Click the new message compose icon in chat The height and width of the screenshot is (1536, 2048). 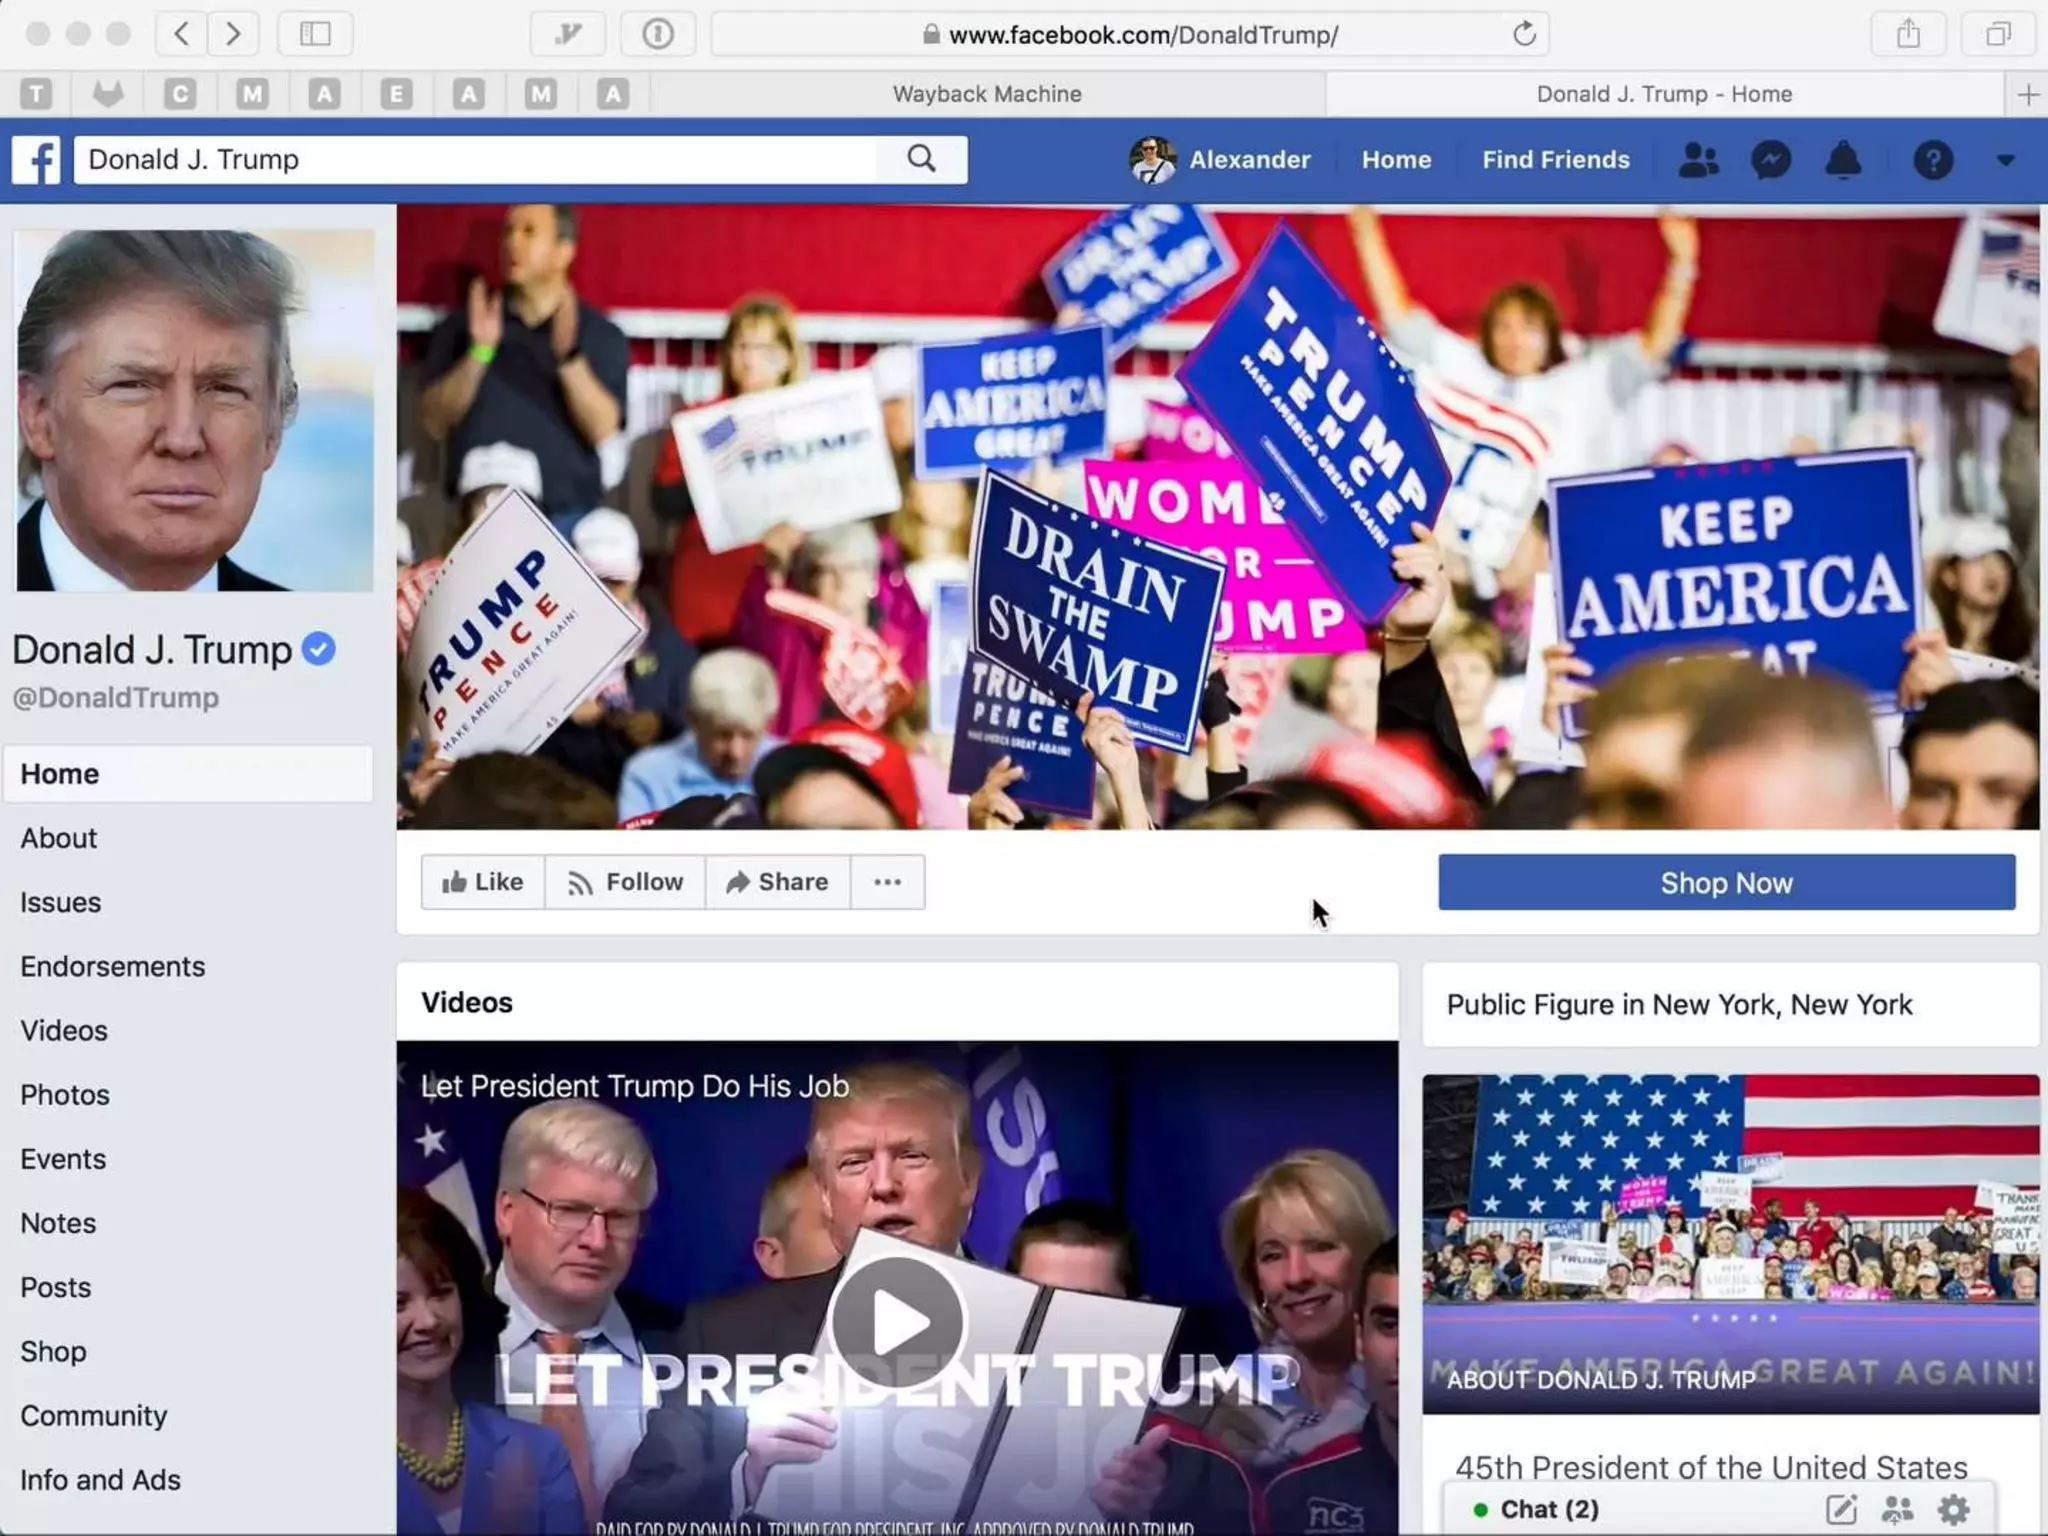click(x=1841, y=1509)
